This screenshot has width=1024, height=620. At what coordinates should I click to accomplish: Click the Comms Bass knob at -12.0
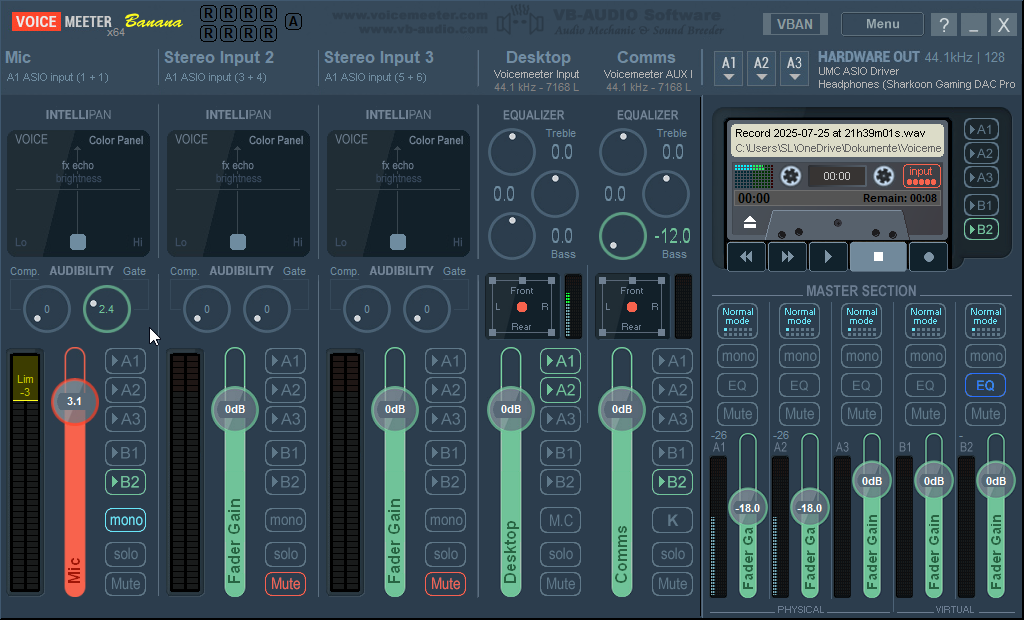[x=622, y=236]
